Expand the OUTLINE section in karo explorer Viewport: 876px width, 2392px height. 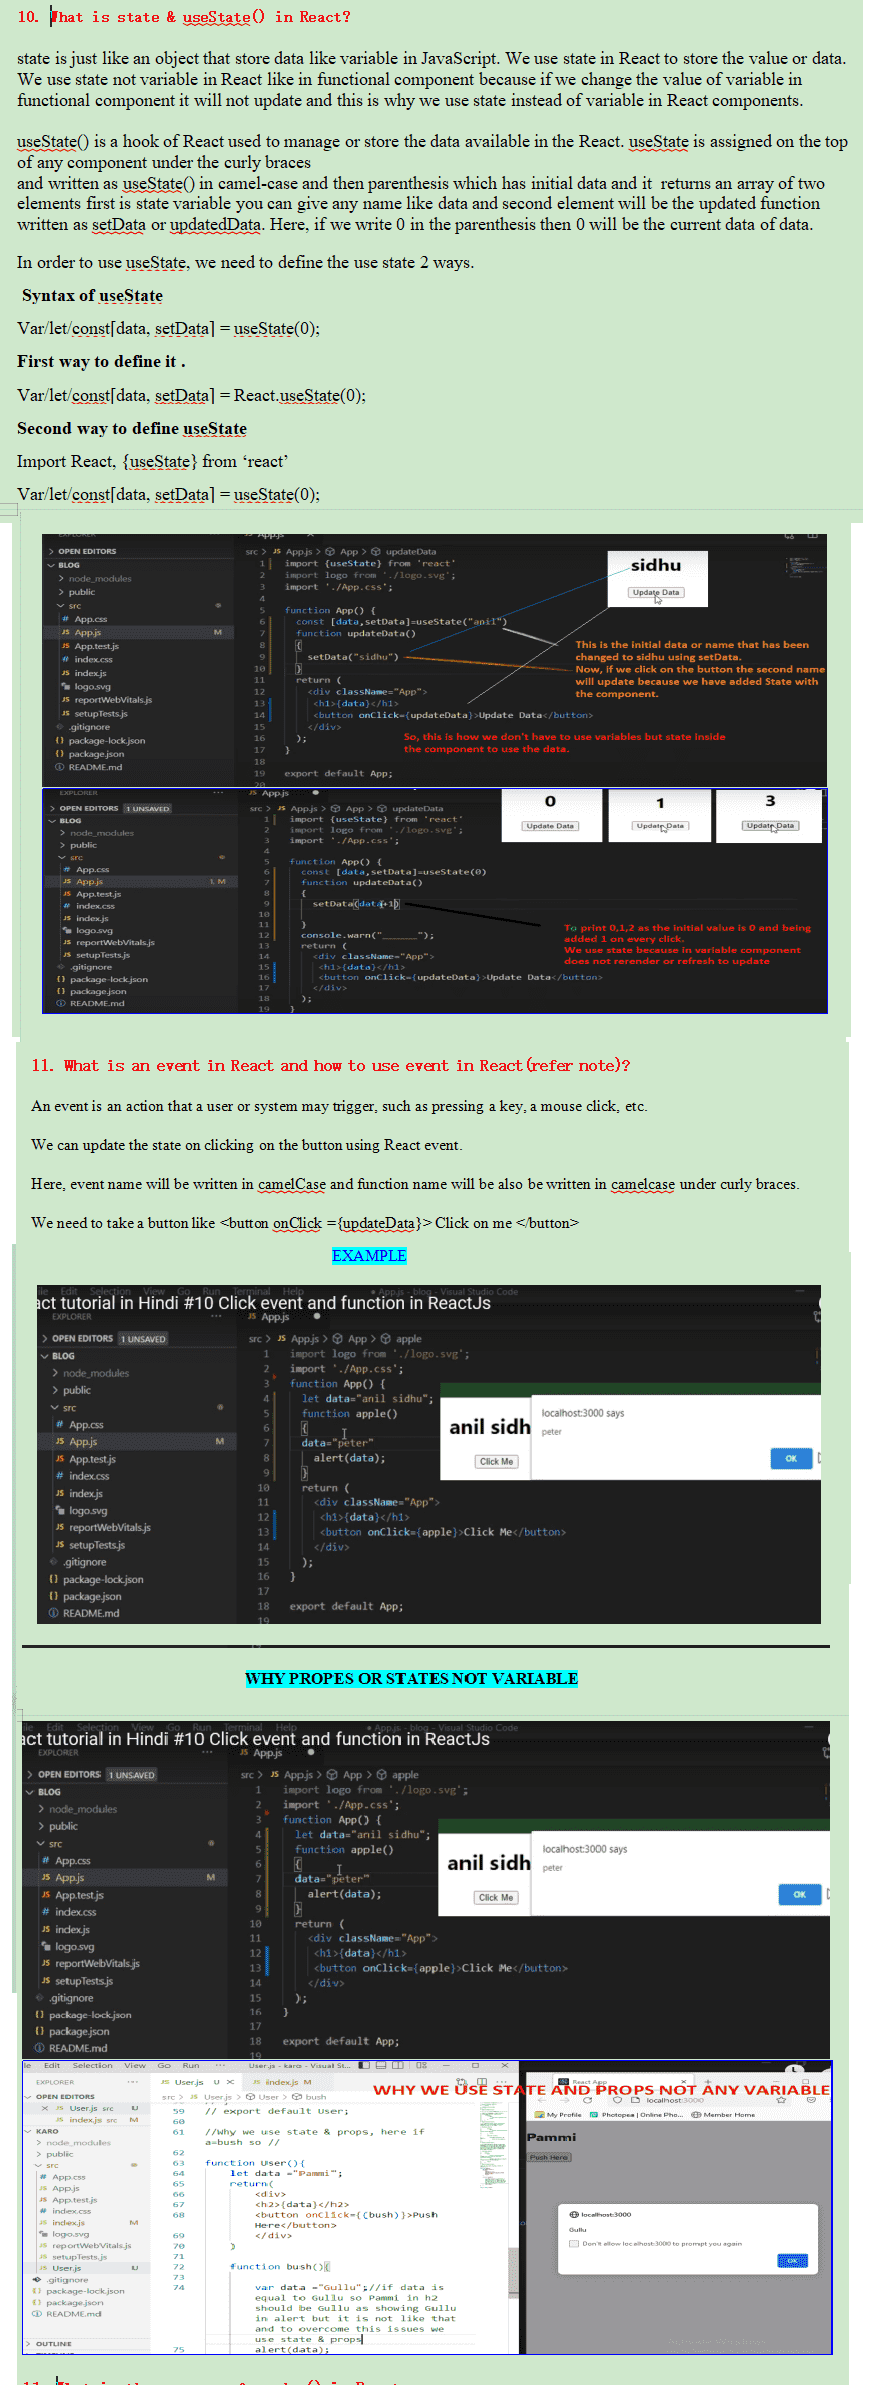(28, 2343)
